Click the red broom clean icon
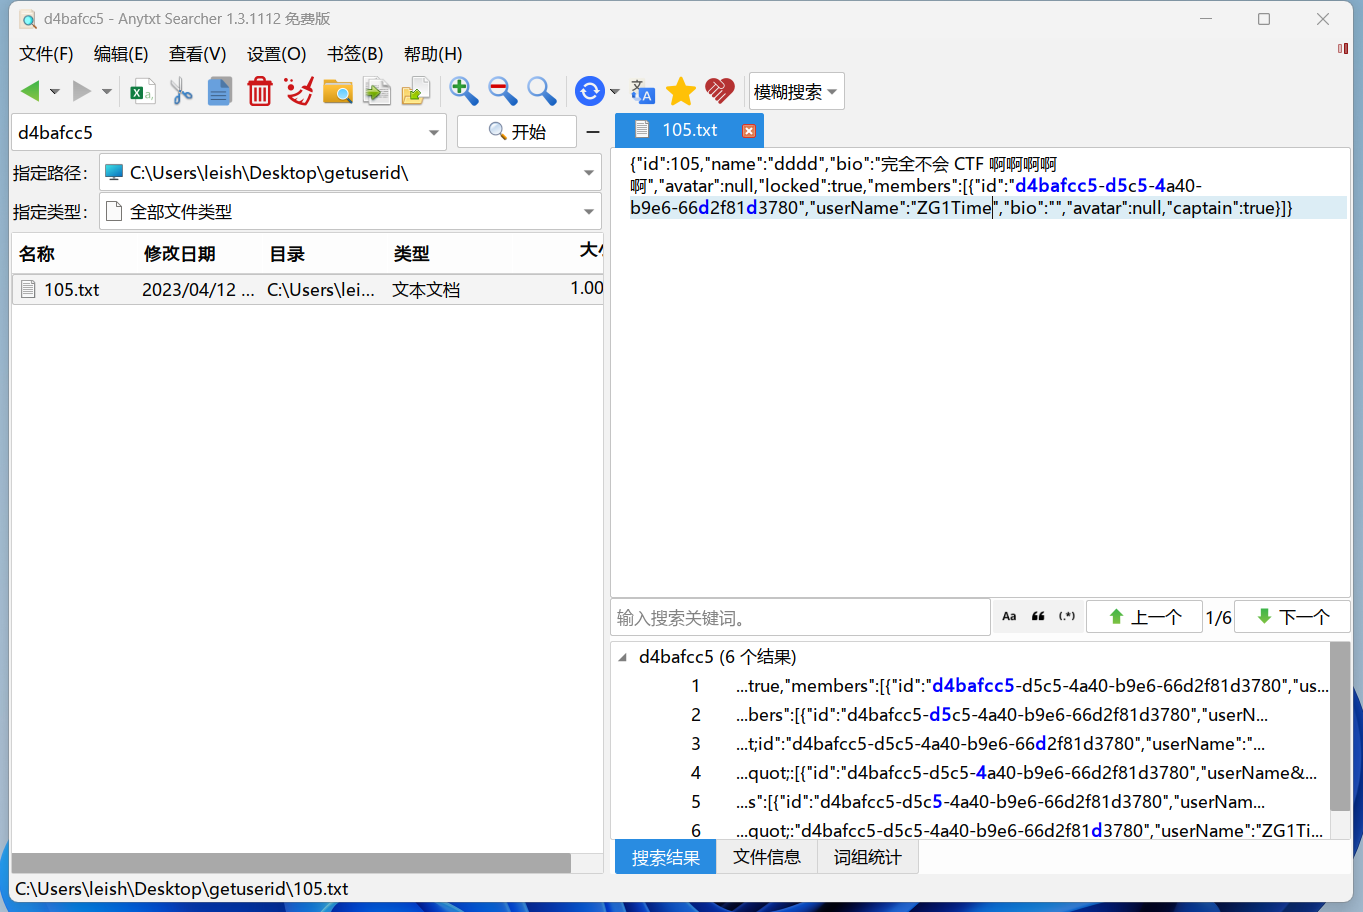 (x=299, y=92)
